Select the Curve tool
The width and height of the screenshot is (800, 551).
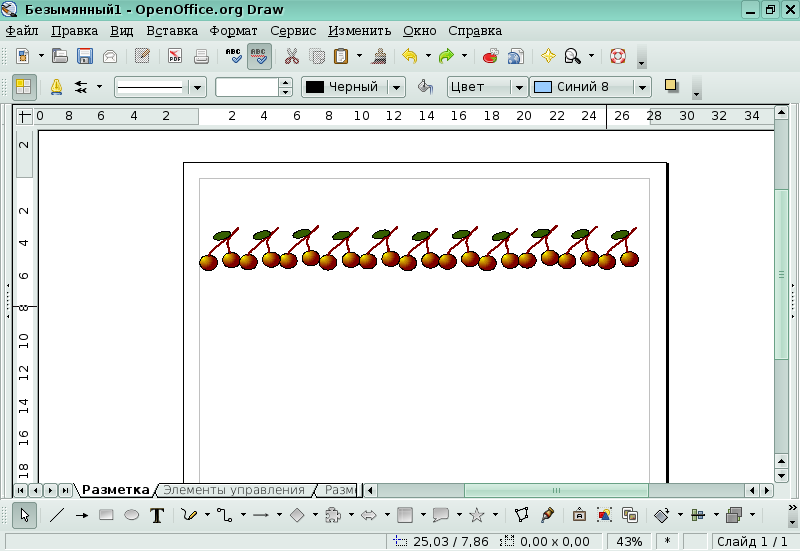click(x=189, y=515)
